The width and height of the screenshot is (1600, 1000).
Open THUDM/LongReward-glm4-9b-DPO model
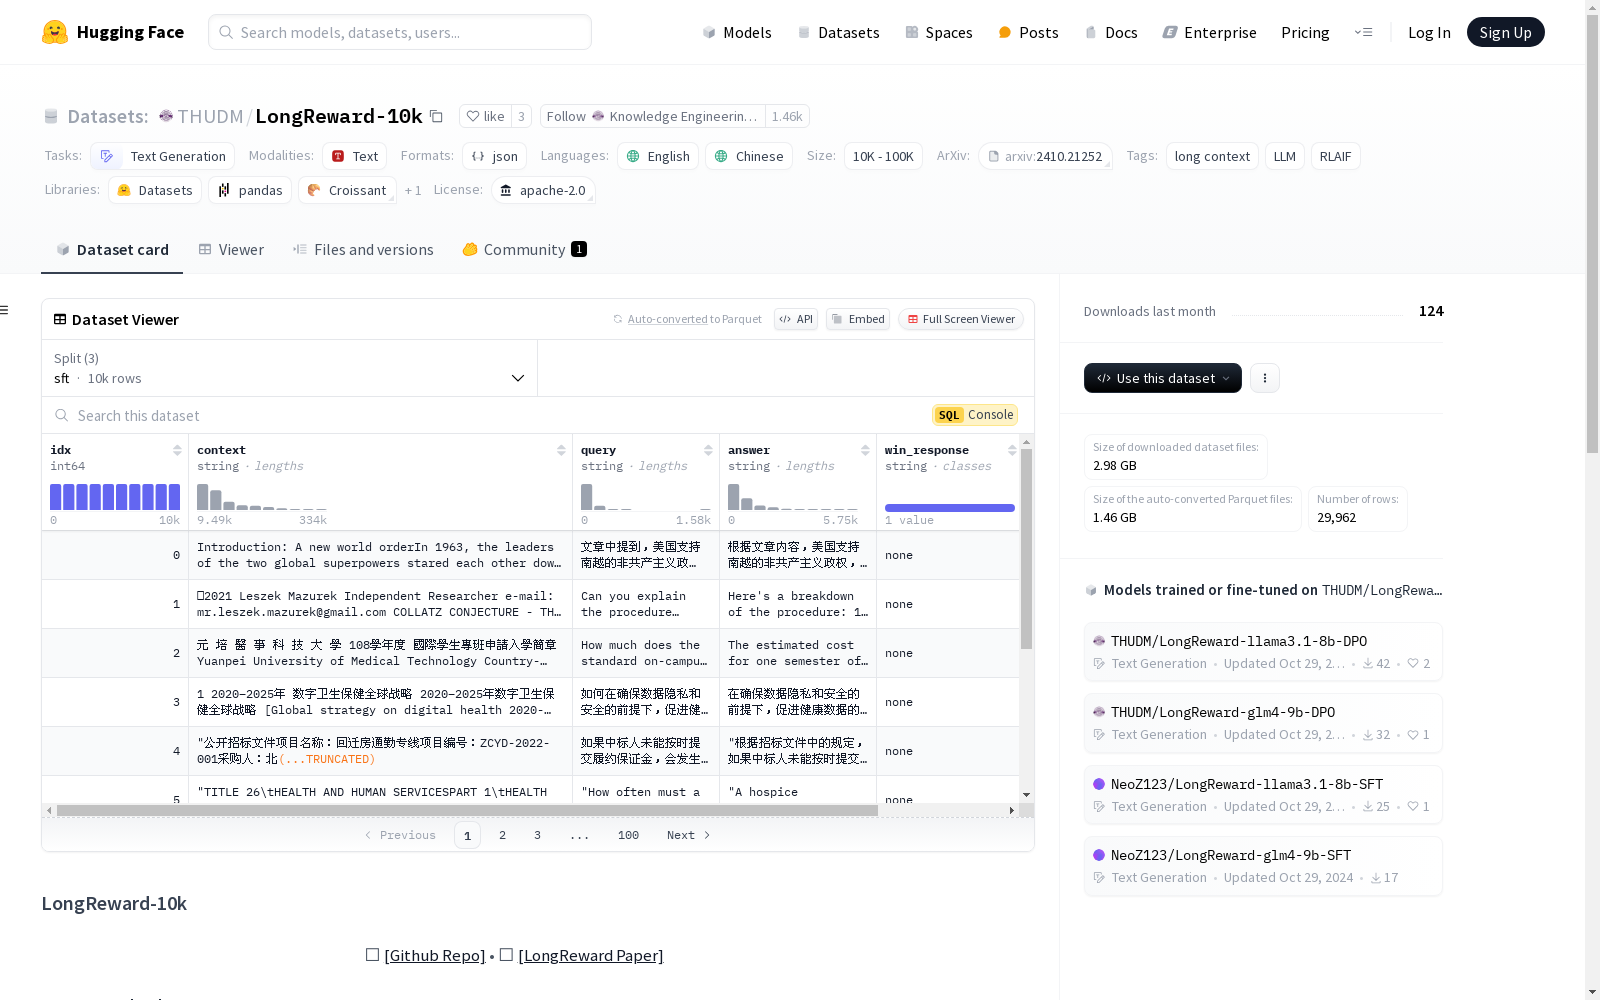pos(1263,723)
